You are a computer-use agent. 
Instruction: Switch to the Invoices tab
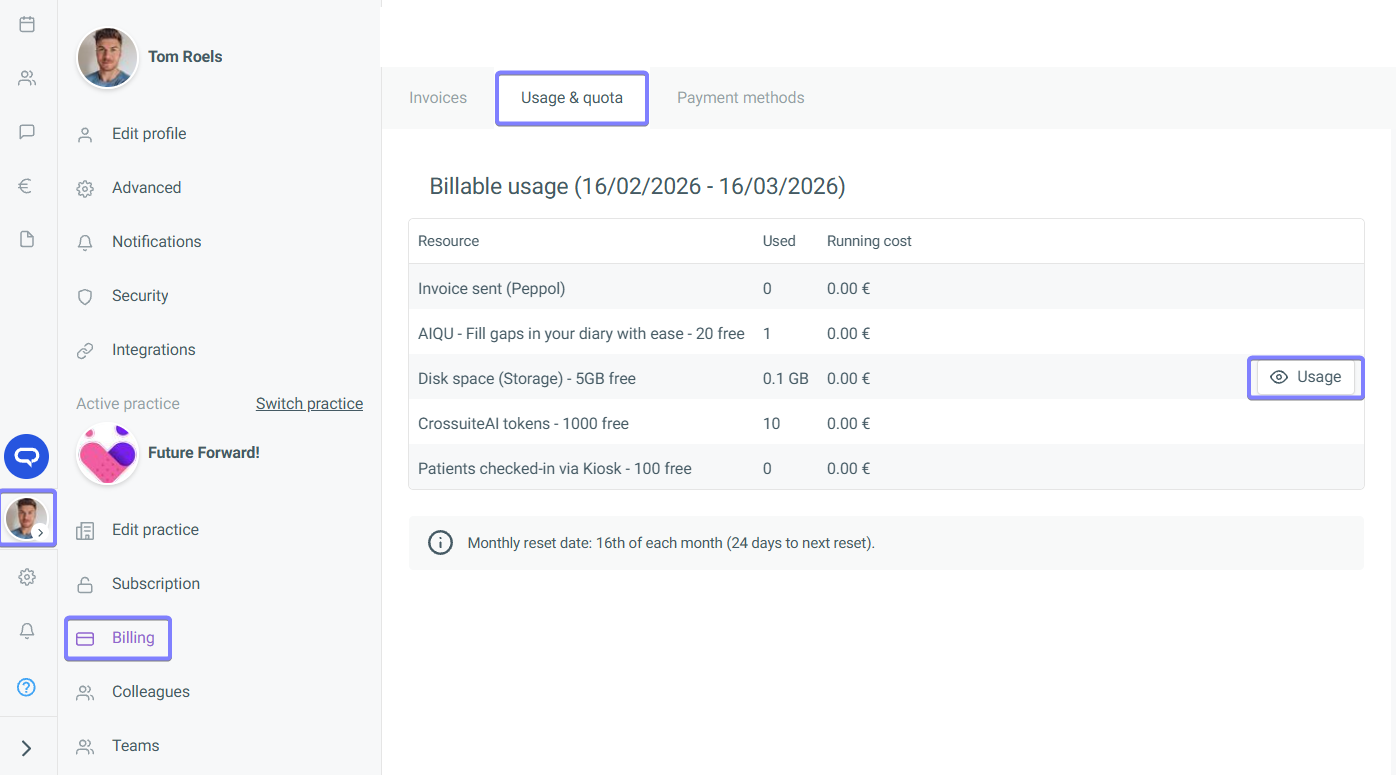(x=438, y=98)
